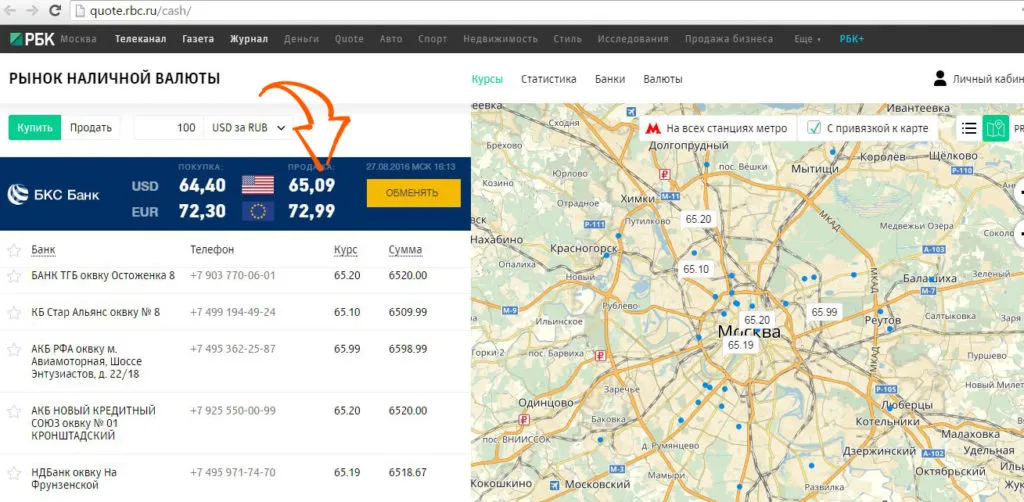Click the 65.99 map rate label

click(824, 312)
